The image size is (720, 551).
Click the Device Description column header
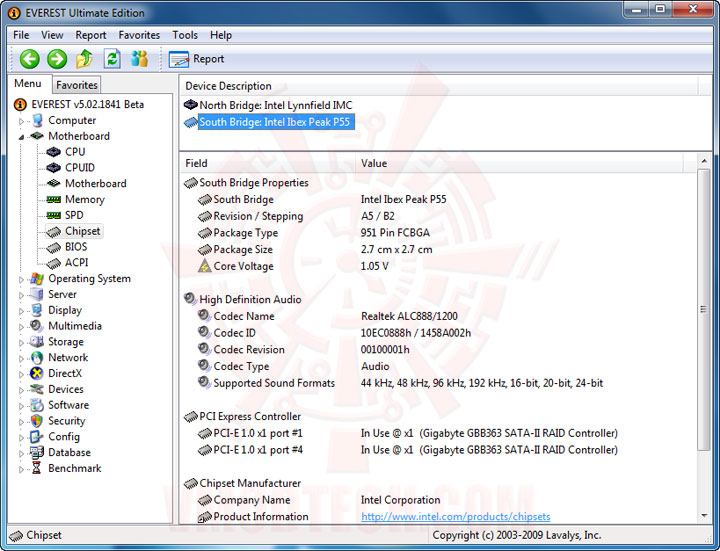click(439, 86)
